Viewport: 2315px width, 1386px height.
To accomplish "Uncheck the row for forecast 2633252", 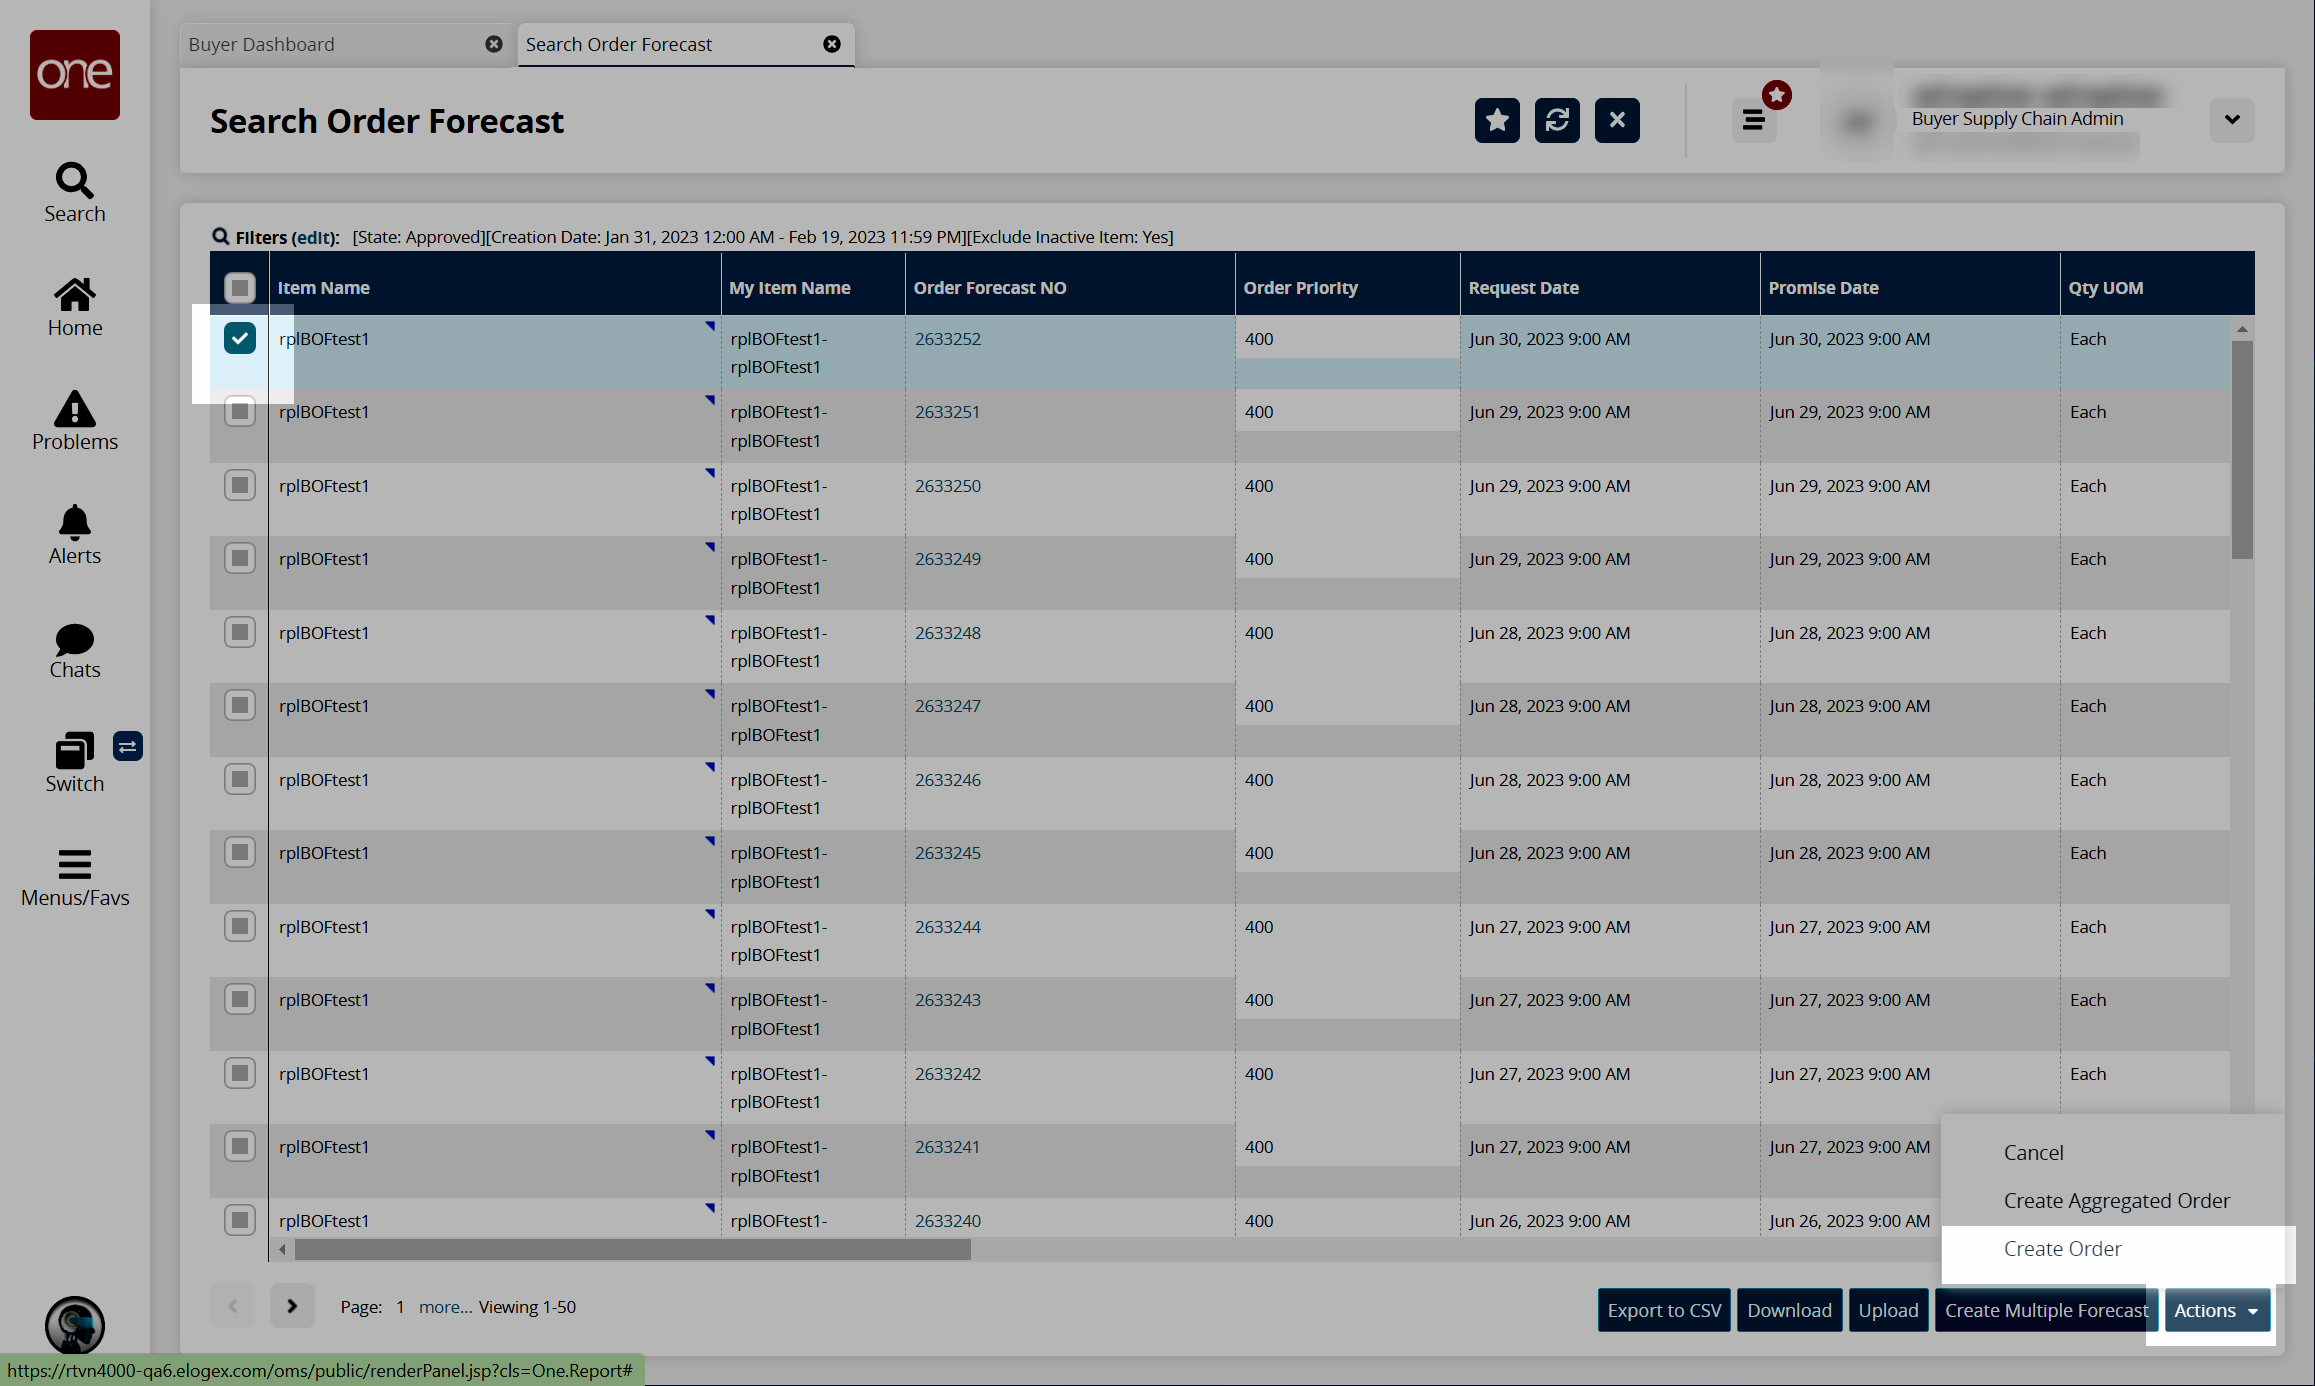I will tap(240, 338).
